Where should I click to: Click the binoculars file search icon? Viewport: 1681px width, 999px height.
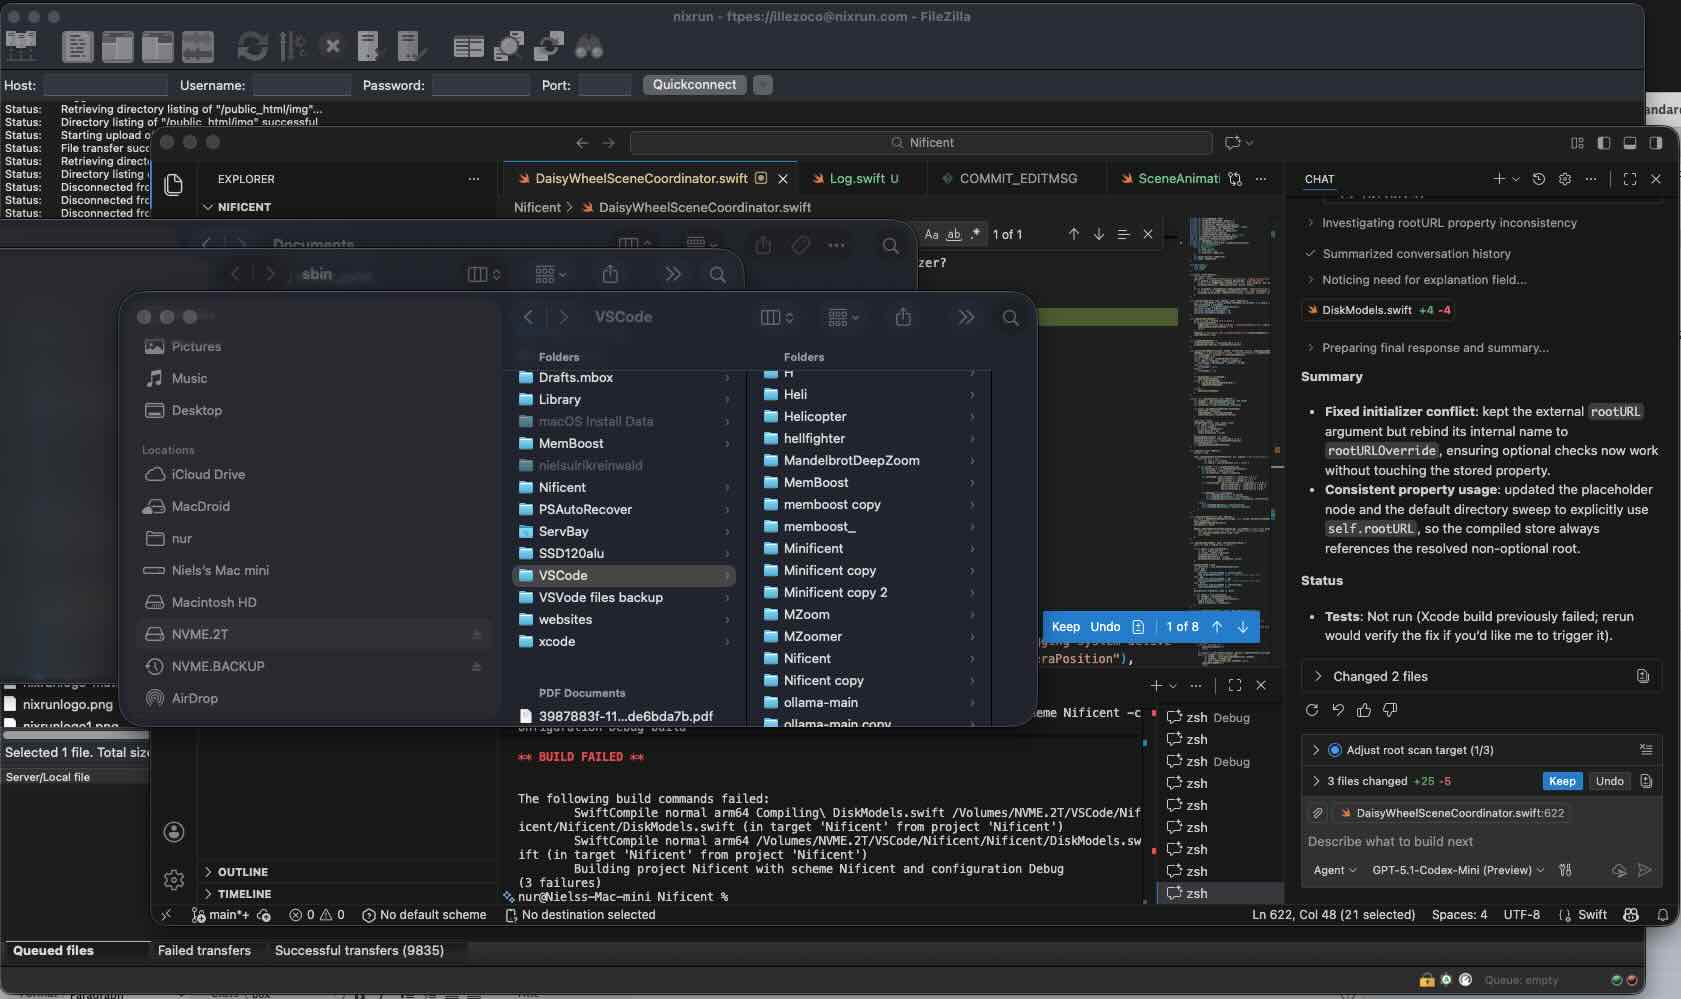(x=589, y=46)
